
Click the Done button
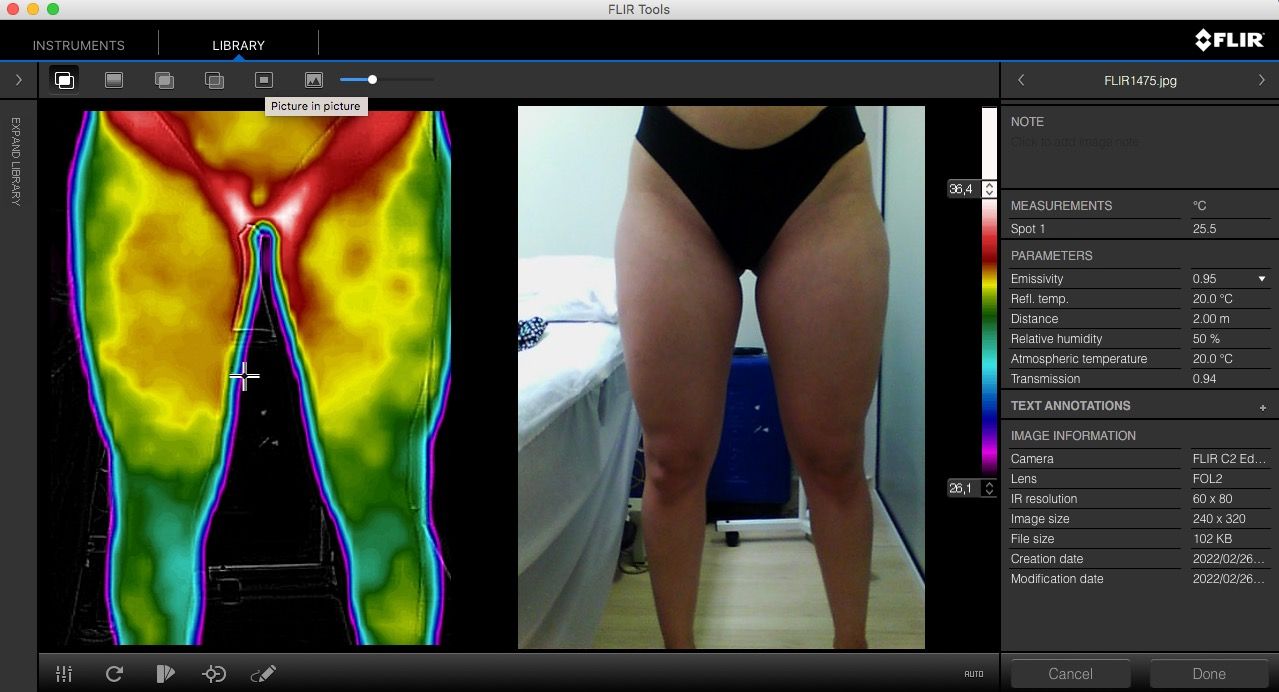pos(1208,674)
